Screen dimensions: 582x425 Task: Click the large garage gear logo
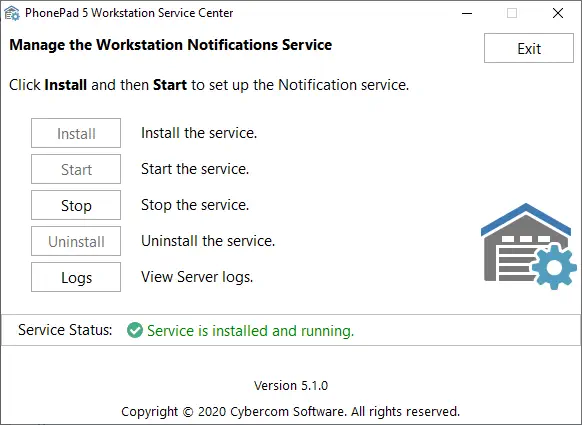(529, 246)
